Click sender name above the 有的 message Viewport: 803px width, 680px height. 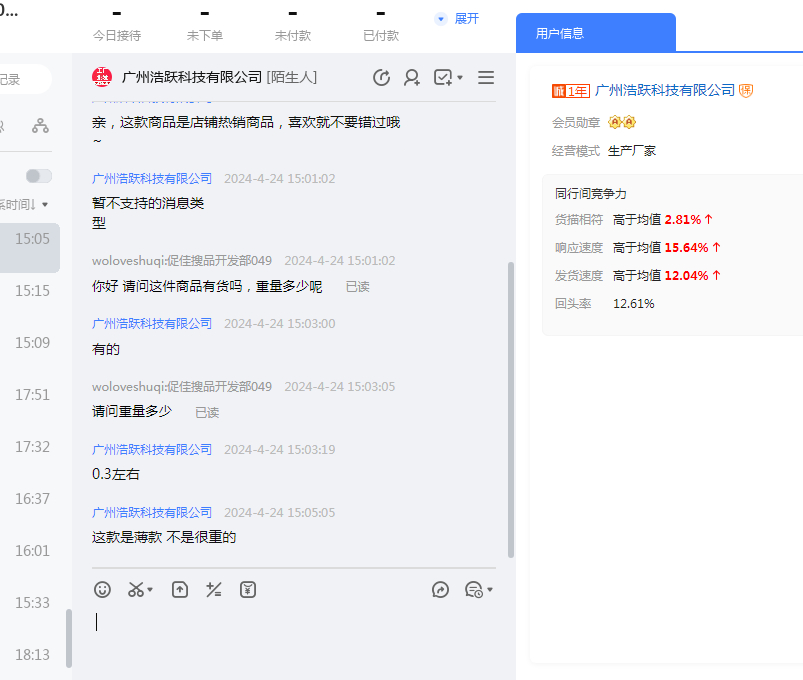(152, 324)
